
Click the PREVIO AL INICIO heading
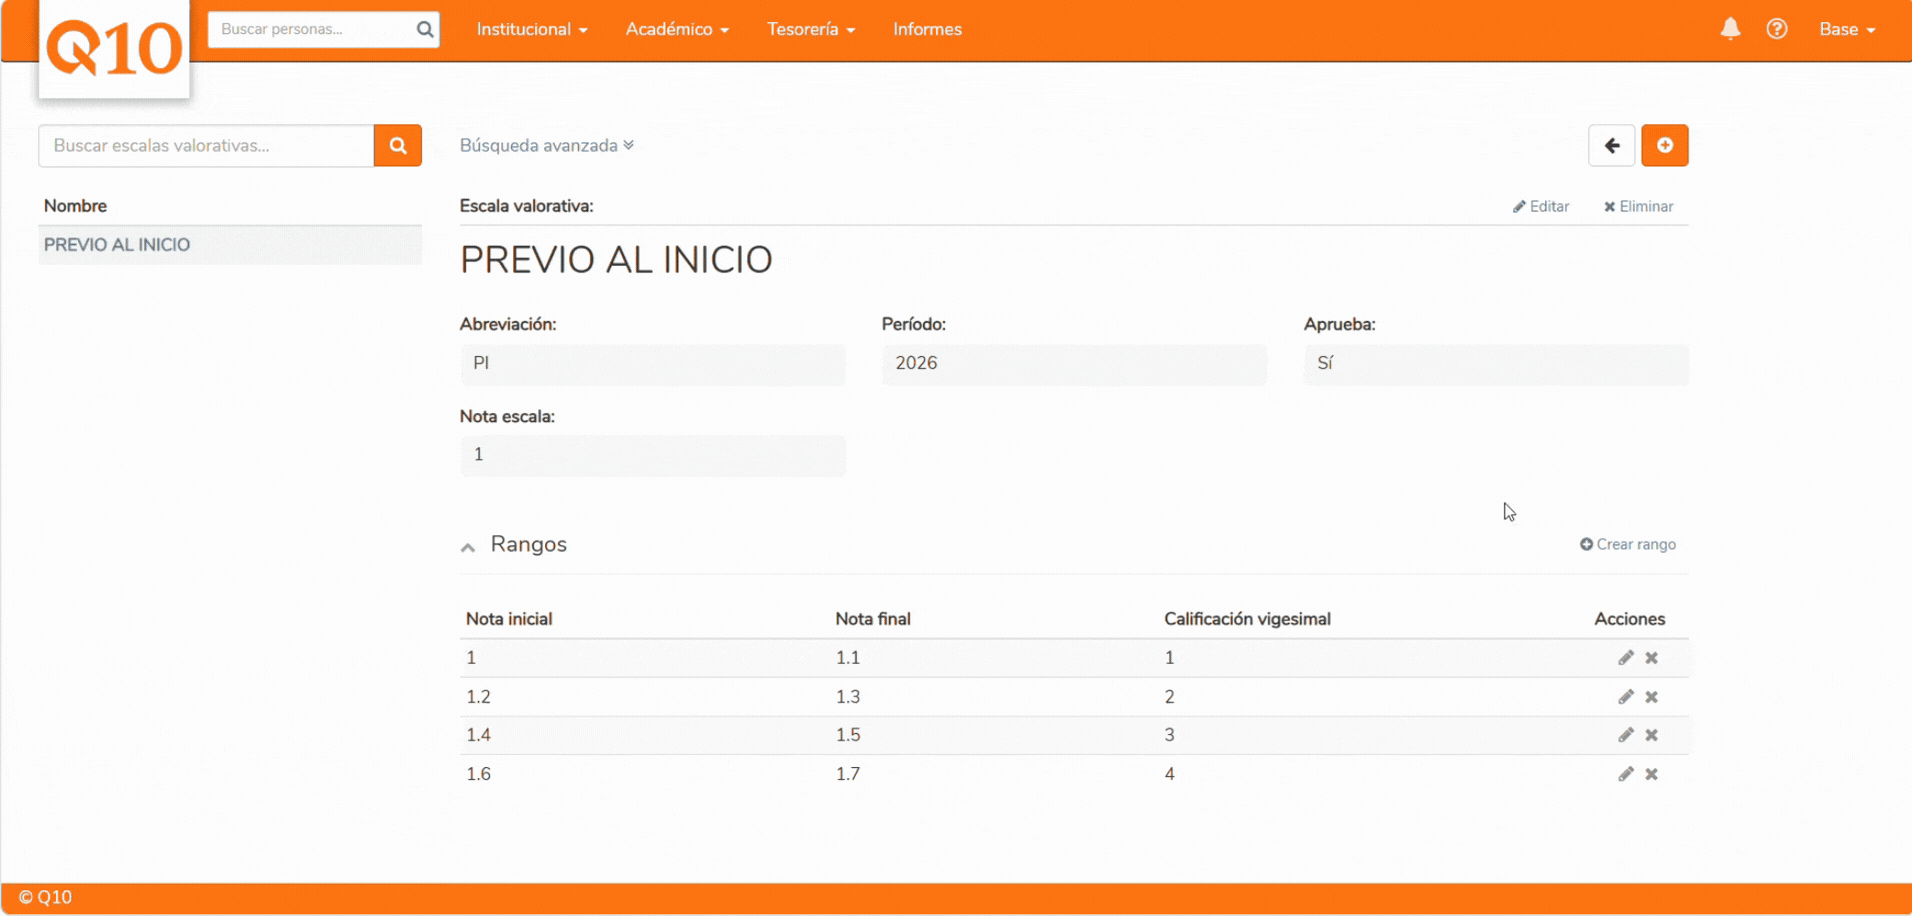(x=616, y=260)
